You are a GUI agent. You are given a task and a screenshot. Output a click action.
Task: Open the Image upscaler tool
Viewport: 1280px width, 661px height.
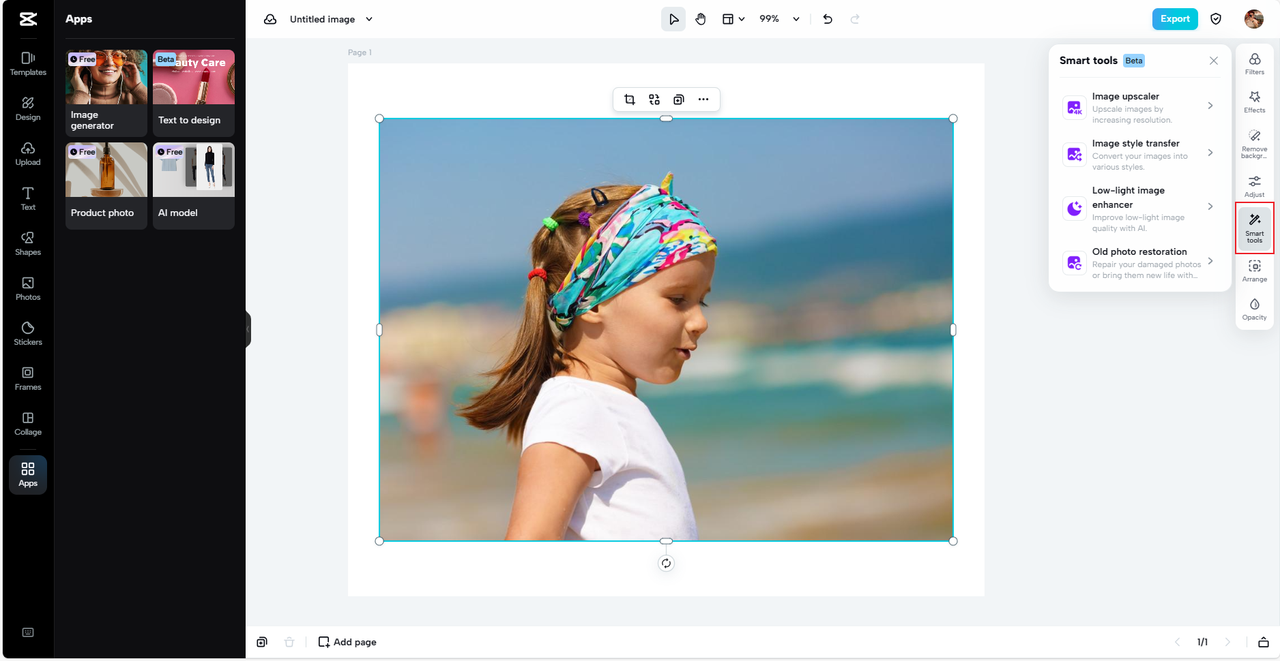[1140, 107]
